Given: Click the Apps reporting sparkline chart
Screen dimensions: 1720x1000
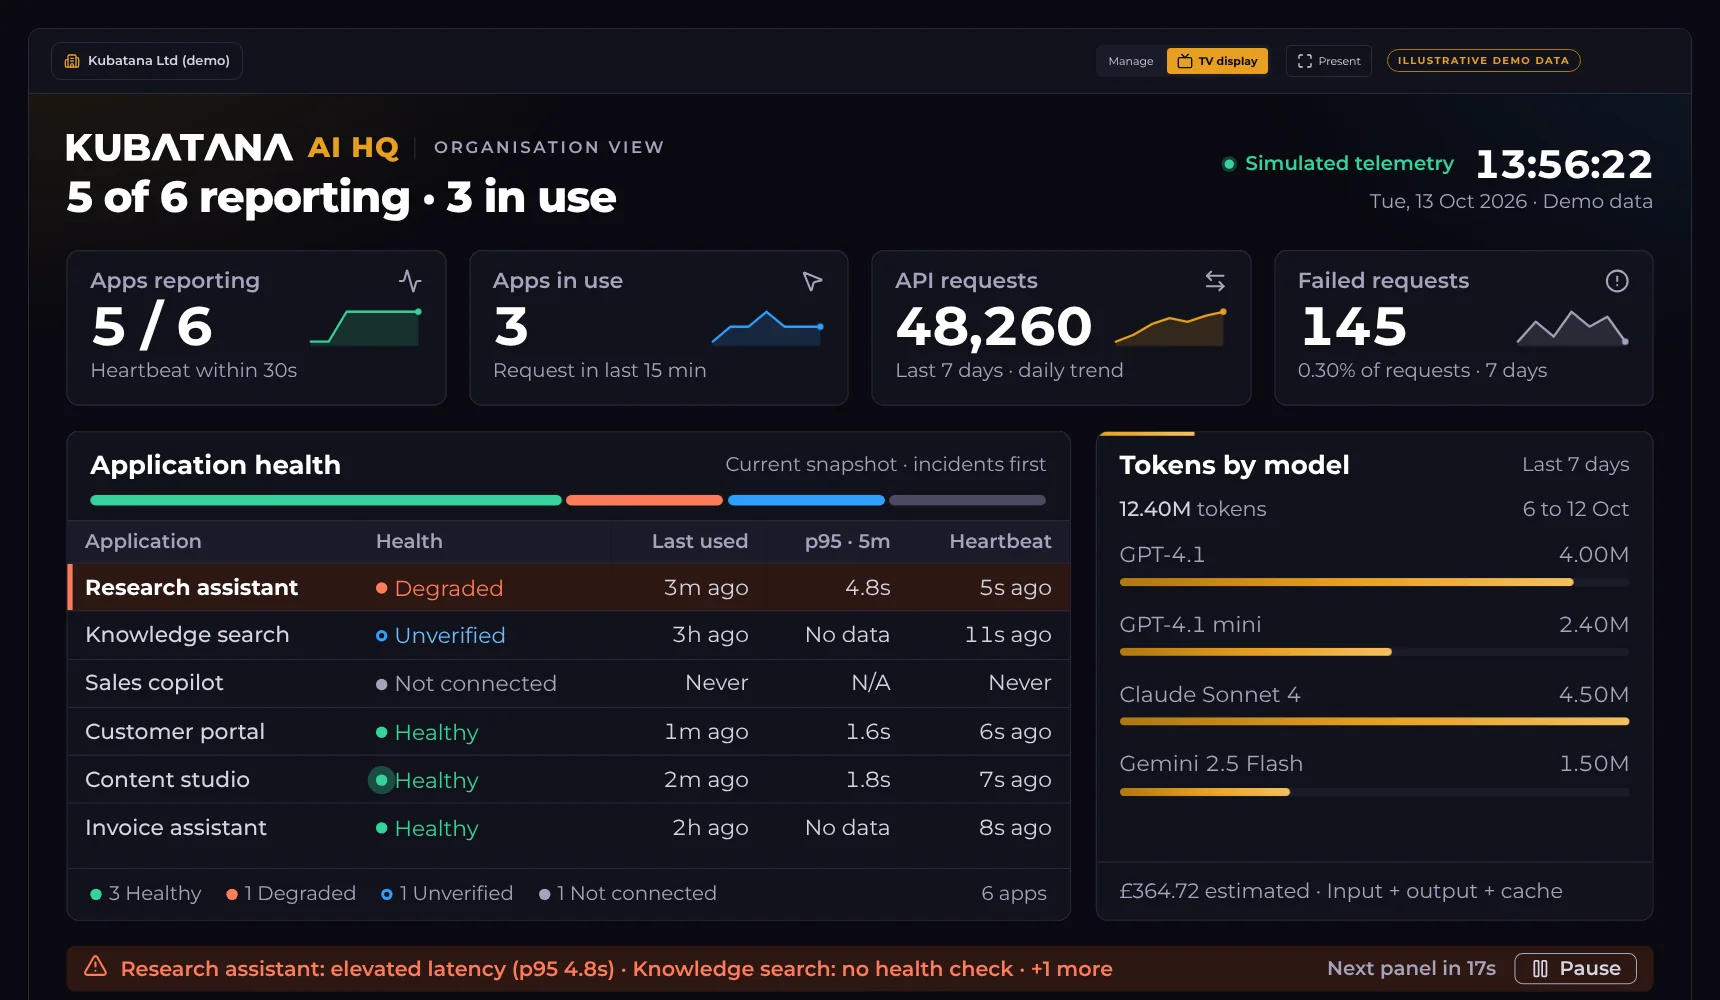Looking at the screenshot, I should [x=366, y=327].
